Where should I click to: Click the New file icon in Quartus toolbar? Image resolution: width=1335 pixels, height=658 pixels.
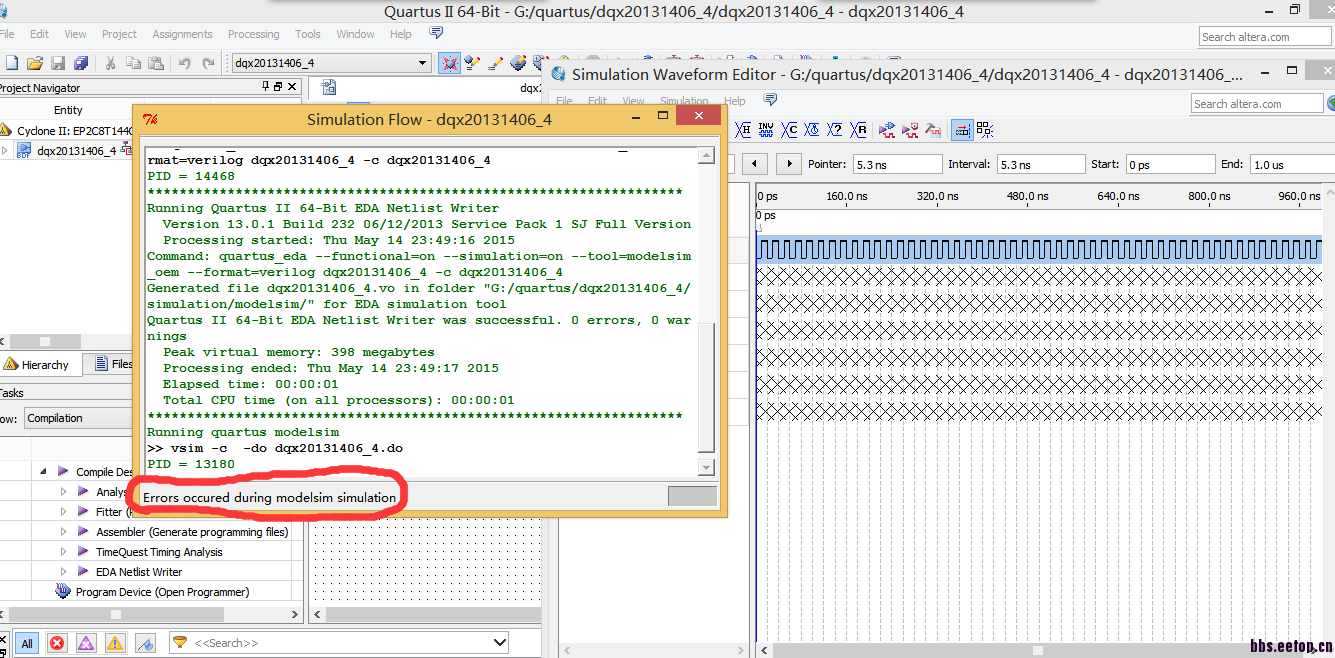pyautogui.click(x=12, y=63)
